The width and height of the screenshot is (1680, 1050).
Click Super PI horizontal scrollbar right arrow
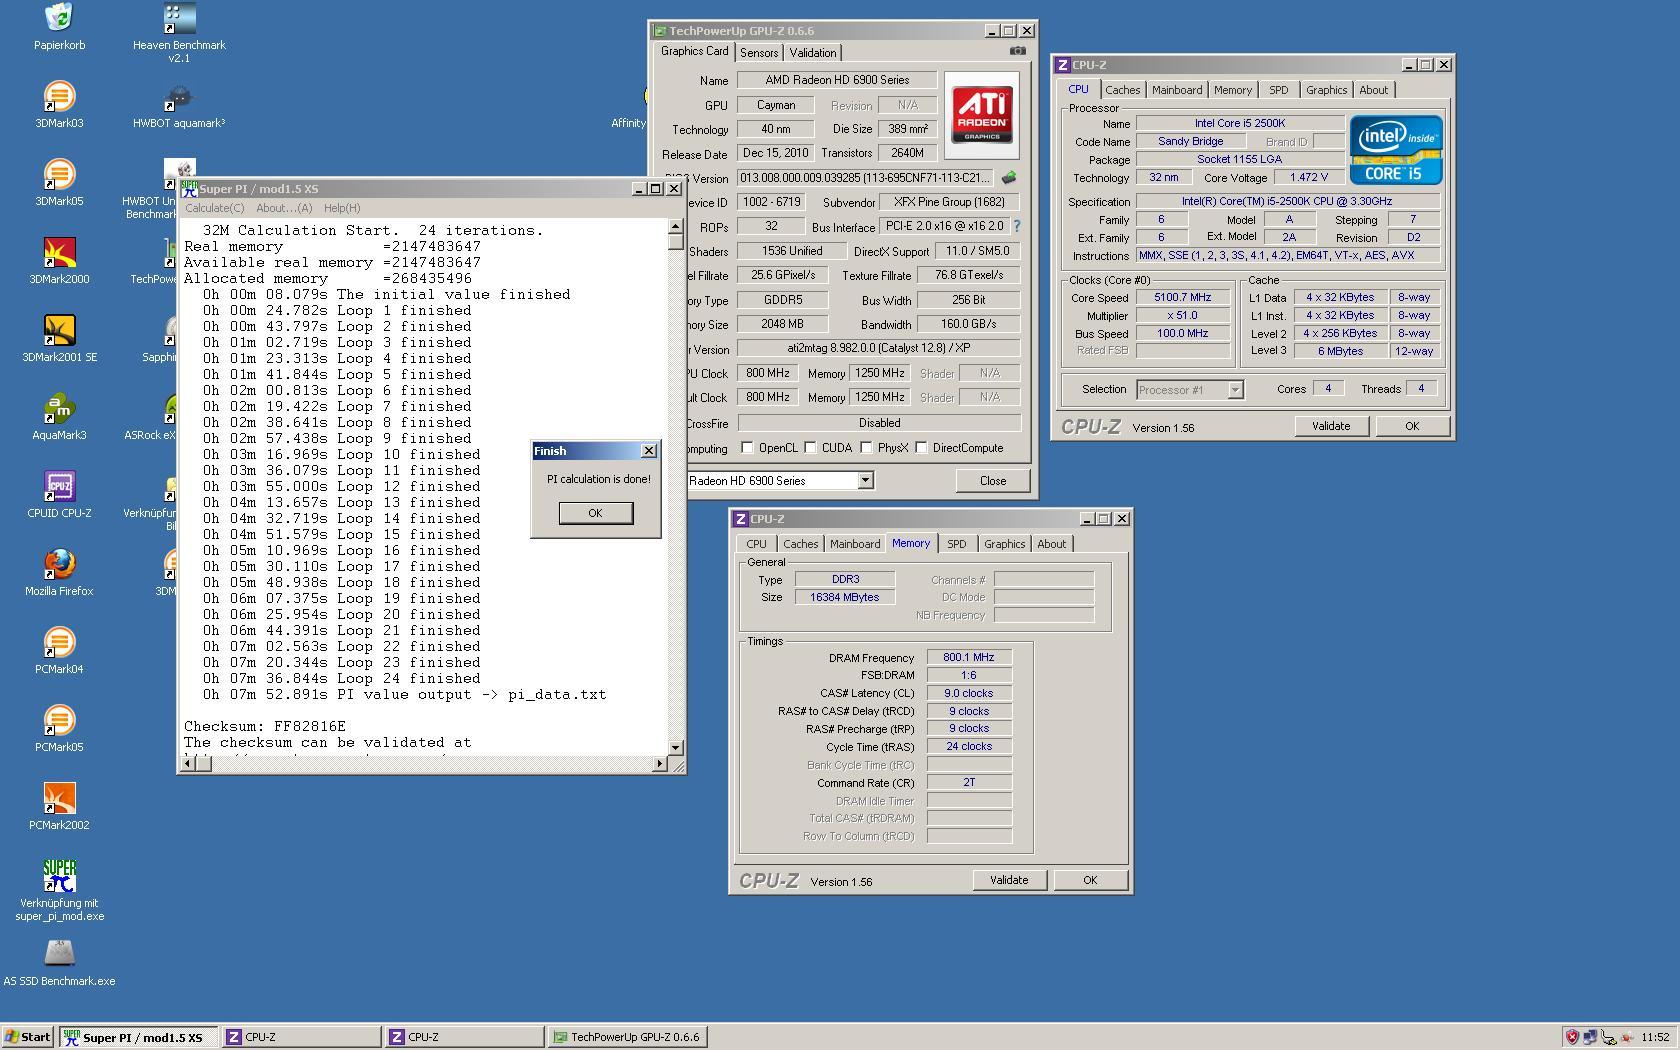coord(659,764)
